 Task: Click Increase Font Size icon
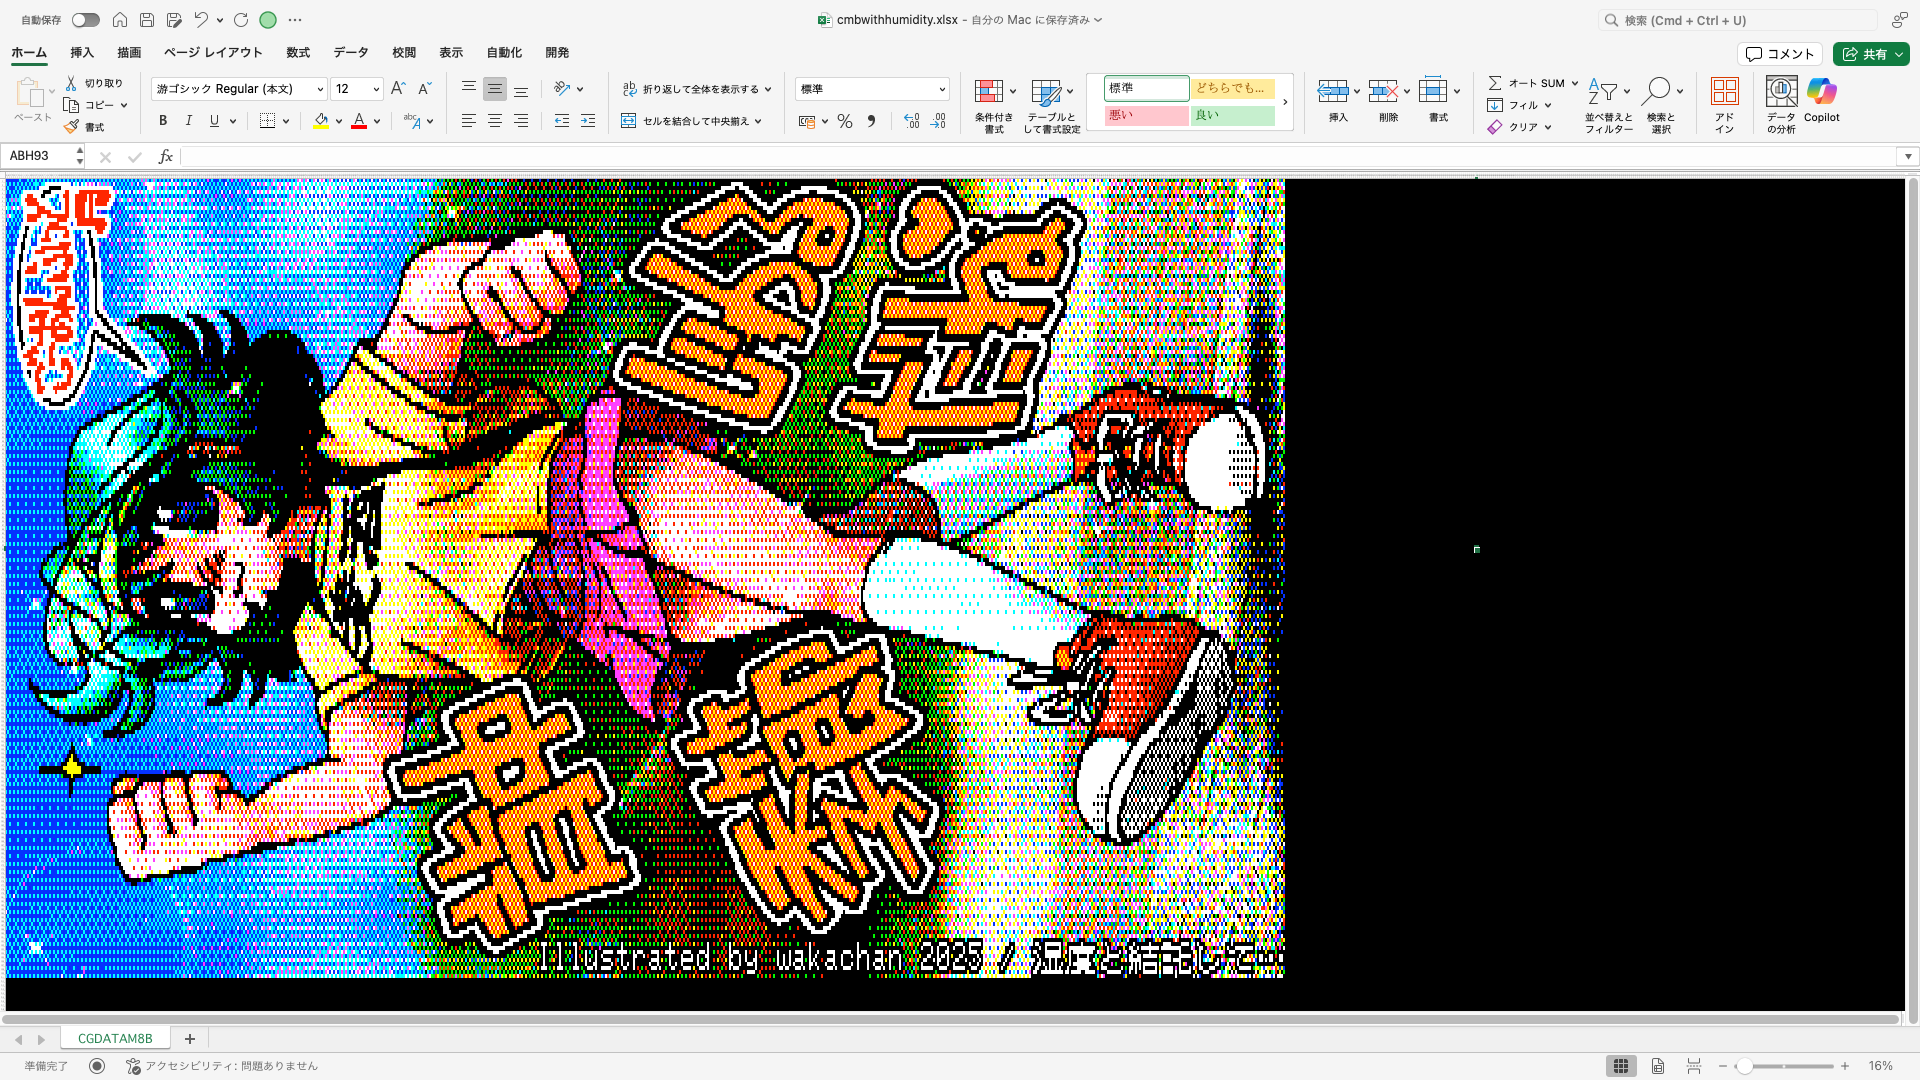(x=398, y=89)
